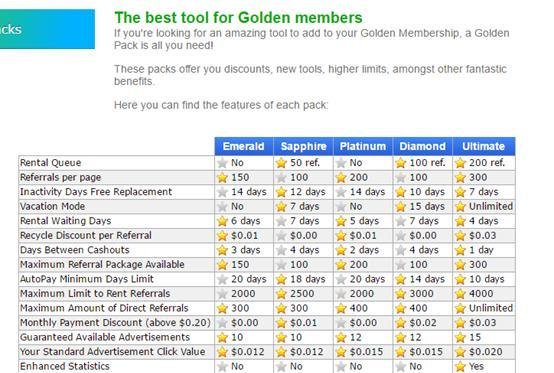Viewport: 554px width, 373px height.
Task: Click the gold star for Sapphire Vacation Mode 7 days
Action: 281,206
